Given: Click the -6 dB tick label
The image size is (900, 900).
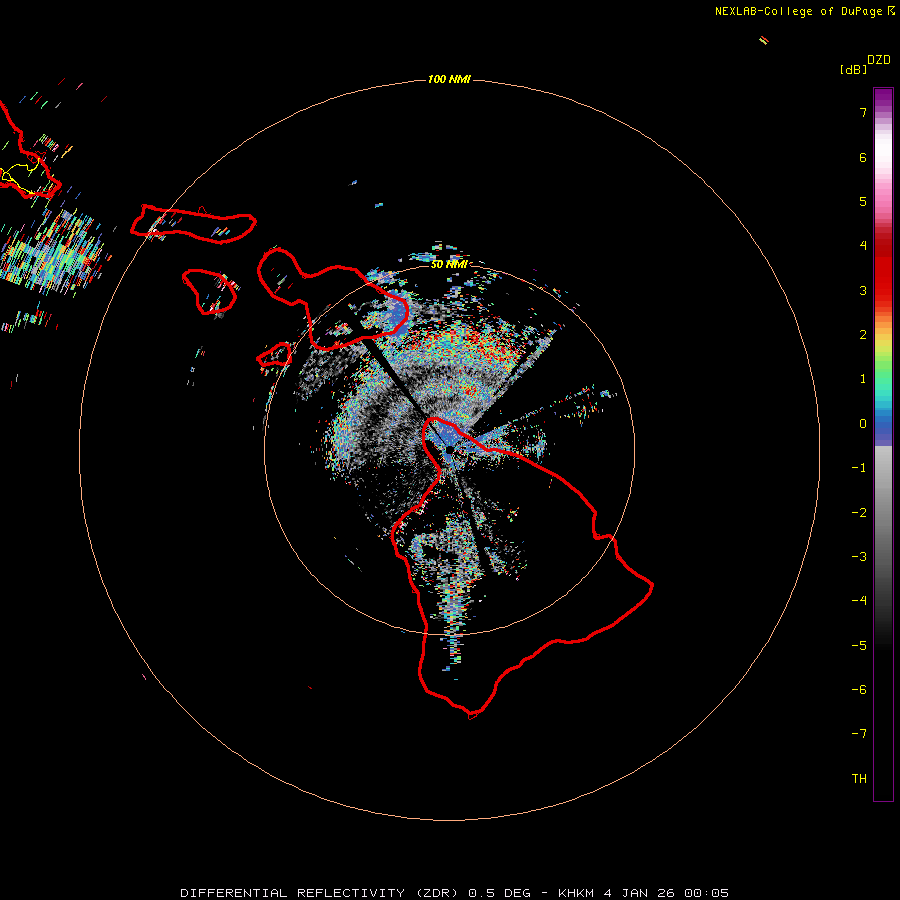Looking at the screenshot, I should tap(859, 690).
